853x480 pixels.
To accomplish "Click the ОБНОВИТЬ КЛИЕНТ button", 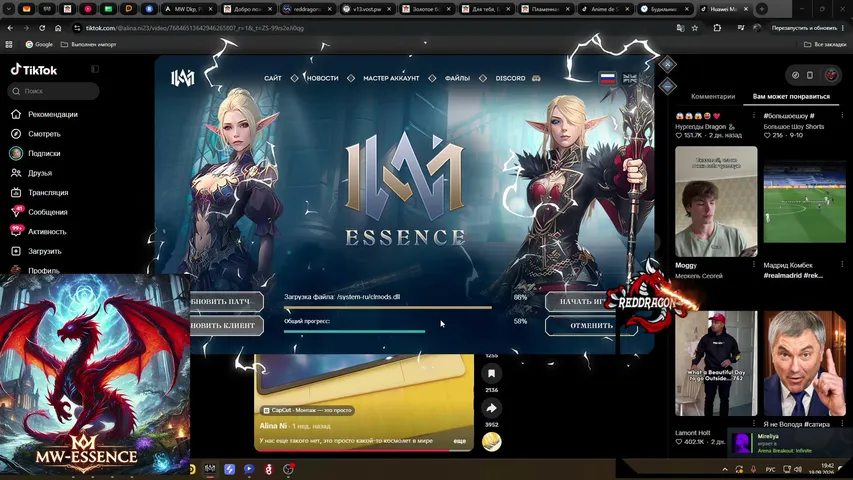I will coord(226,325).
